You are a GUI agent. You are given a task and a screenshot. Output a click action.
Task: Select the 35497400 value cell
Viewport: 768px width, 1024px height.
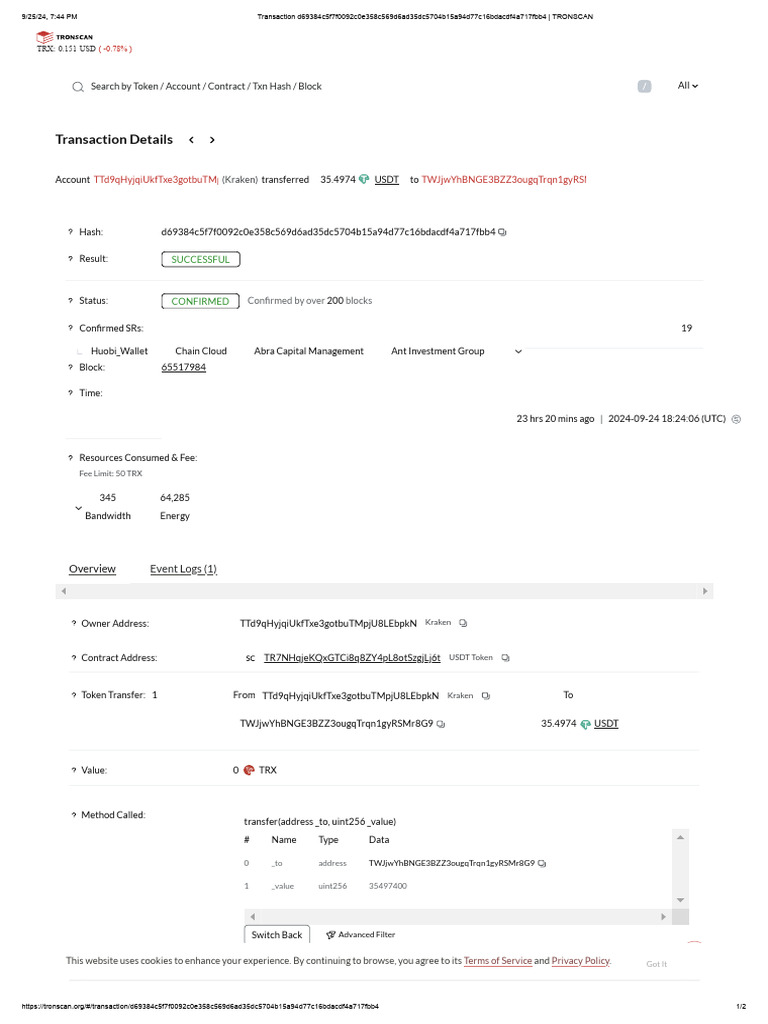(388, 886)
